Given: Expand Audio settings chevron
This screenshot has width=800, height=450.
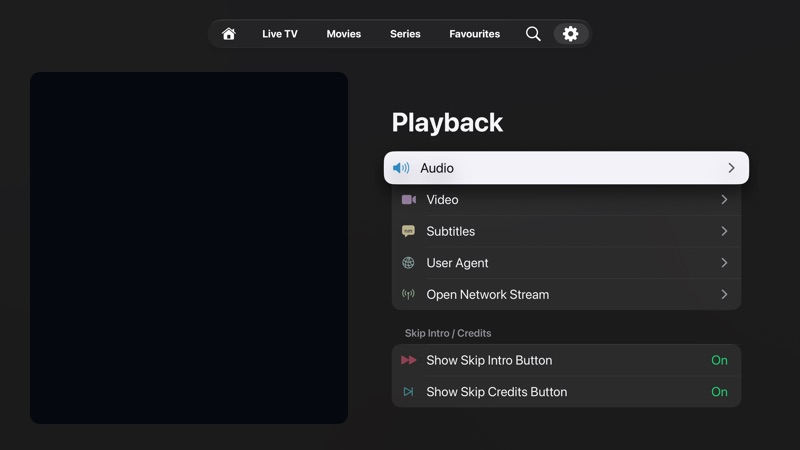Looking at the screenshot, I should 731,168.
